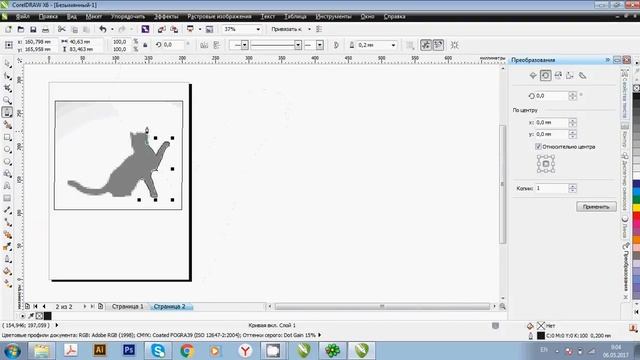The height and width of the screenshot is (360, 640).
Task: Open the Эффекты menu
Action: point(166,17)
